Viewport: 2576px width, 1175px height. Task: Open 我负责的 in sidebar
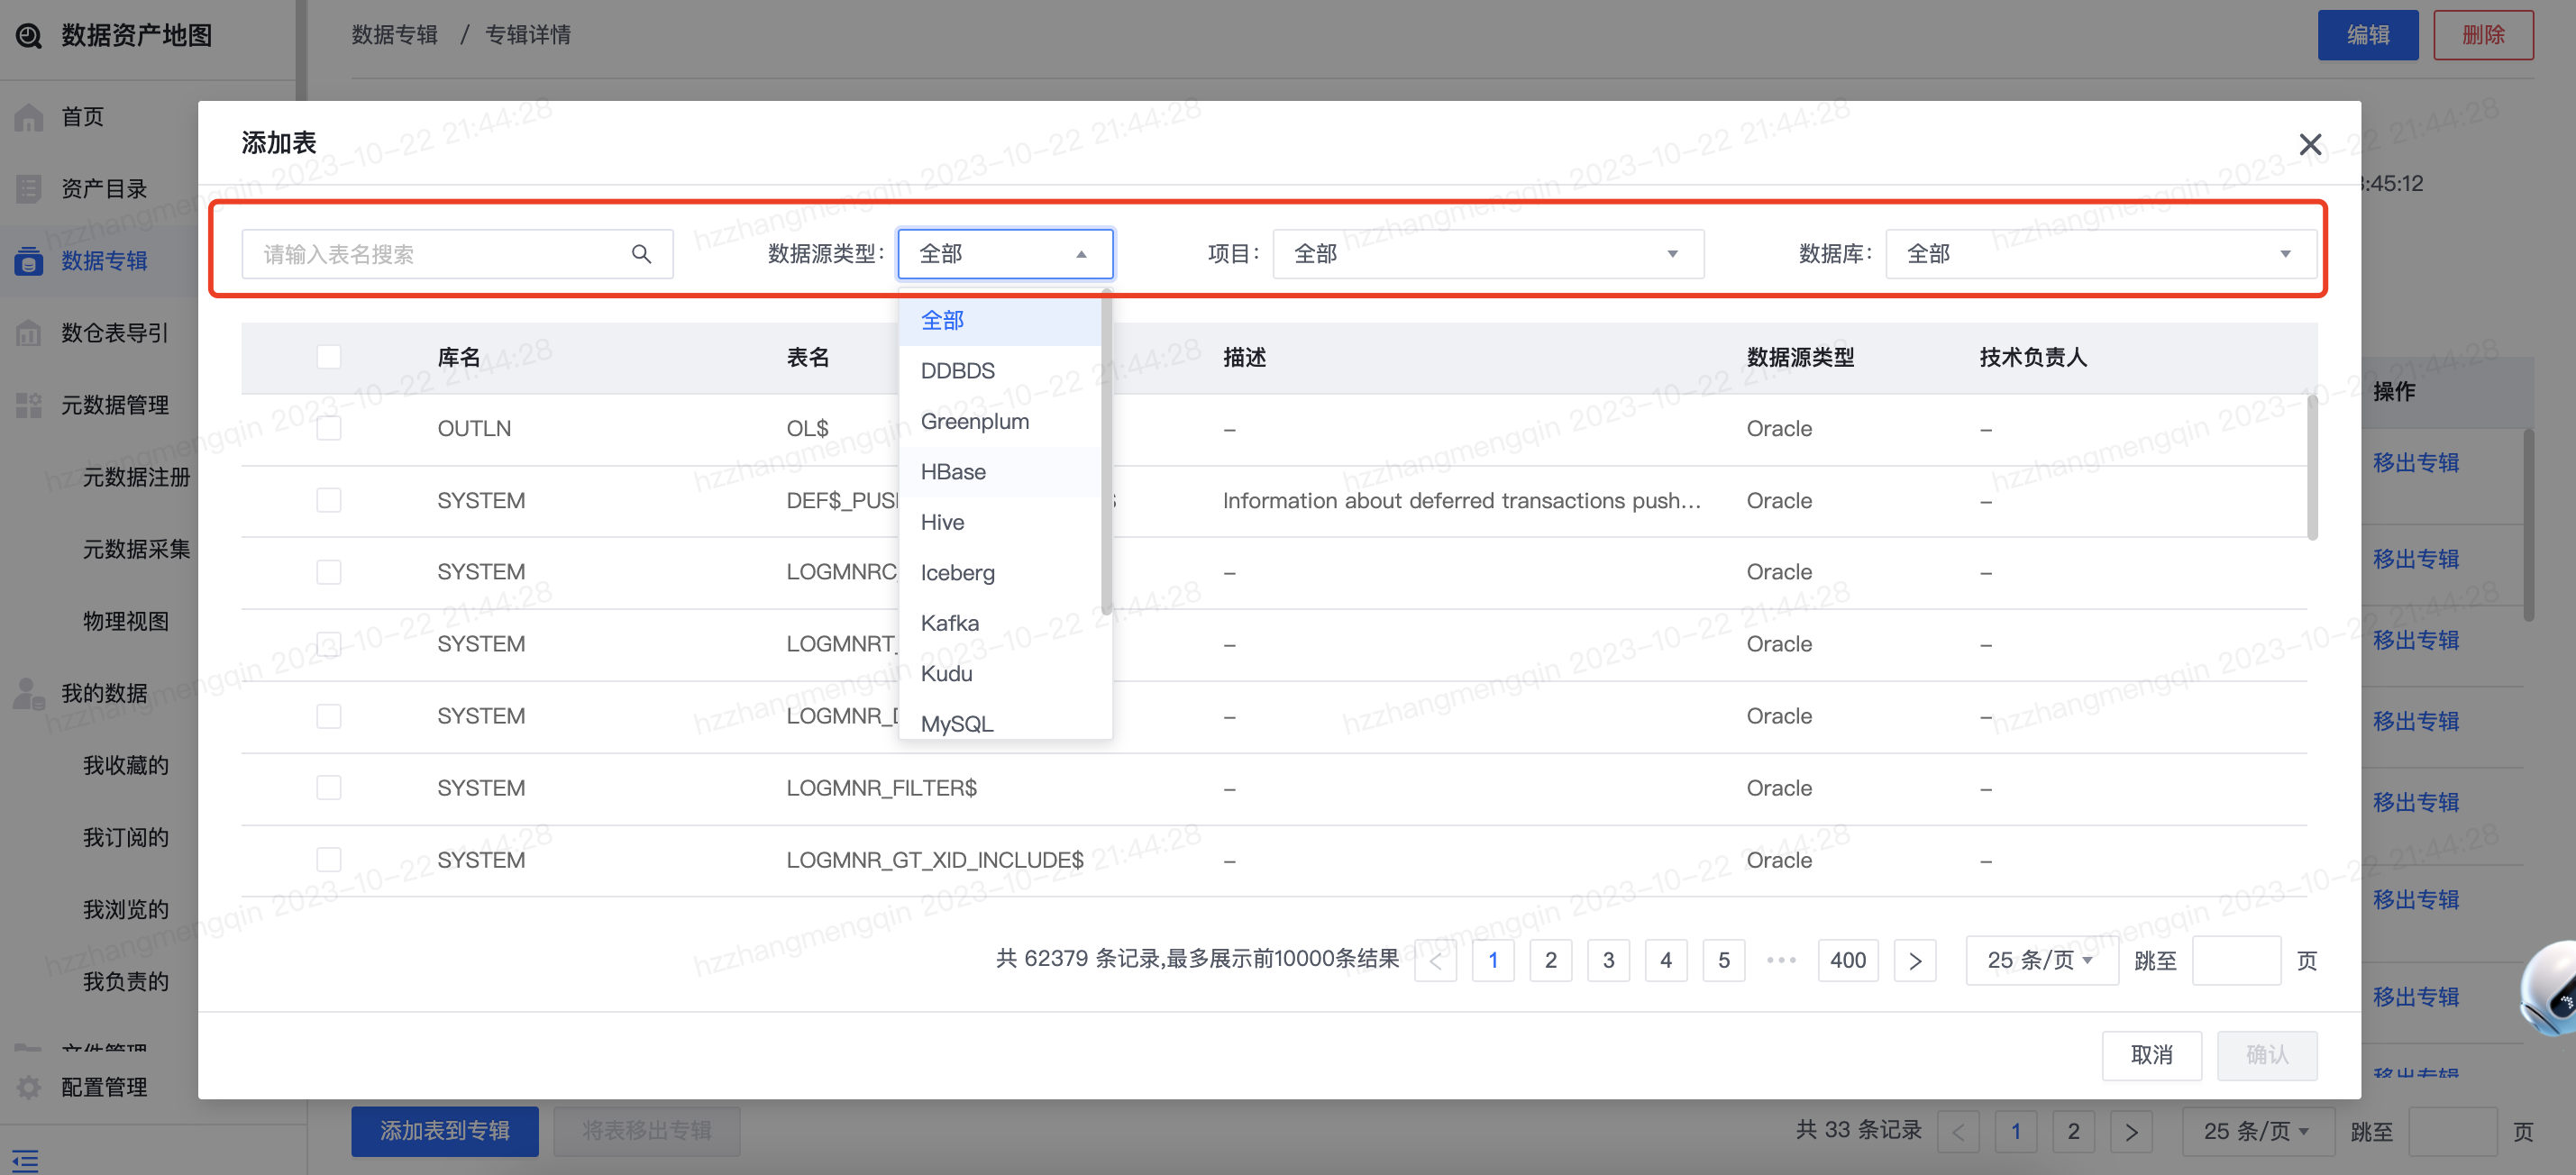(x=126, y=981)
